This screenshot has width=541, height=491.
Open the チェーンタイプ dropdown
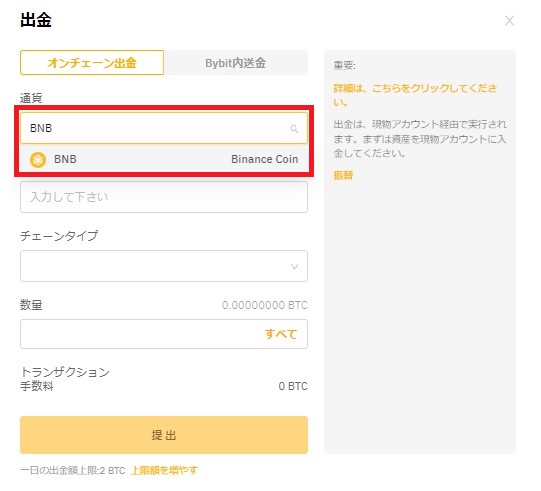click(x=164, y=266)
